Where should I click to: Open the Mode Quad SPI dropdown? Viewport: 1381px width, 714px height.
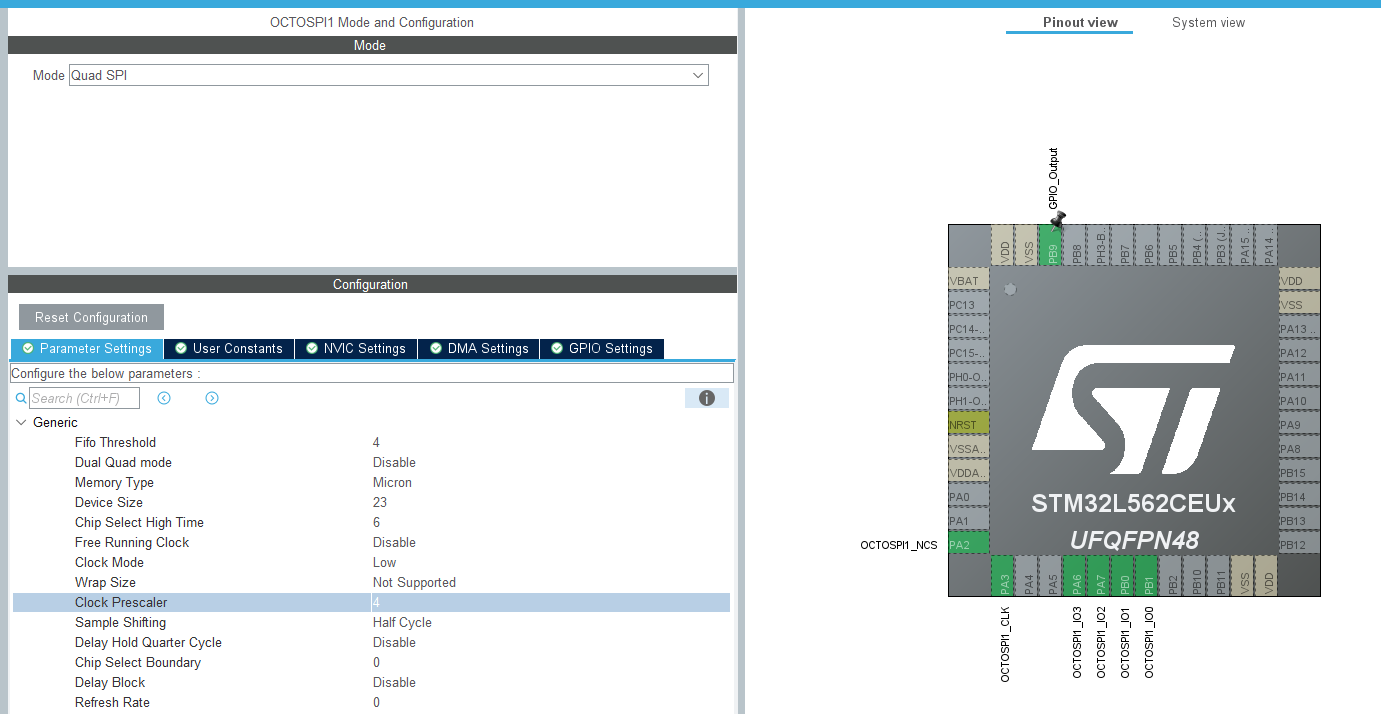click(x=389, y=75)
